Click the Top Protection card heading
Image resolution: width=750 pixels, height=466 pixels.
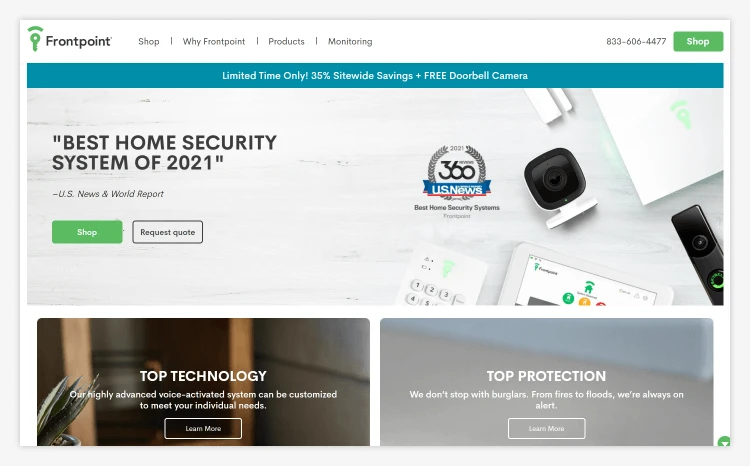[x=546, y=376]
